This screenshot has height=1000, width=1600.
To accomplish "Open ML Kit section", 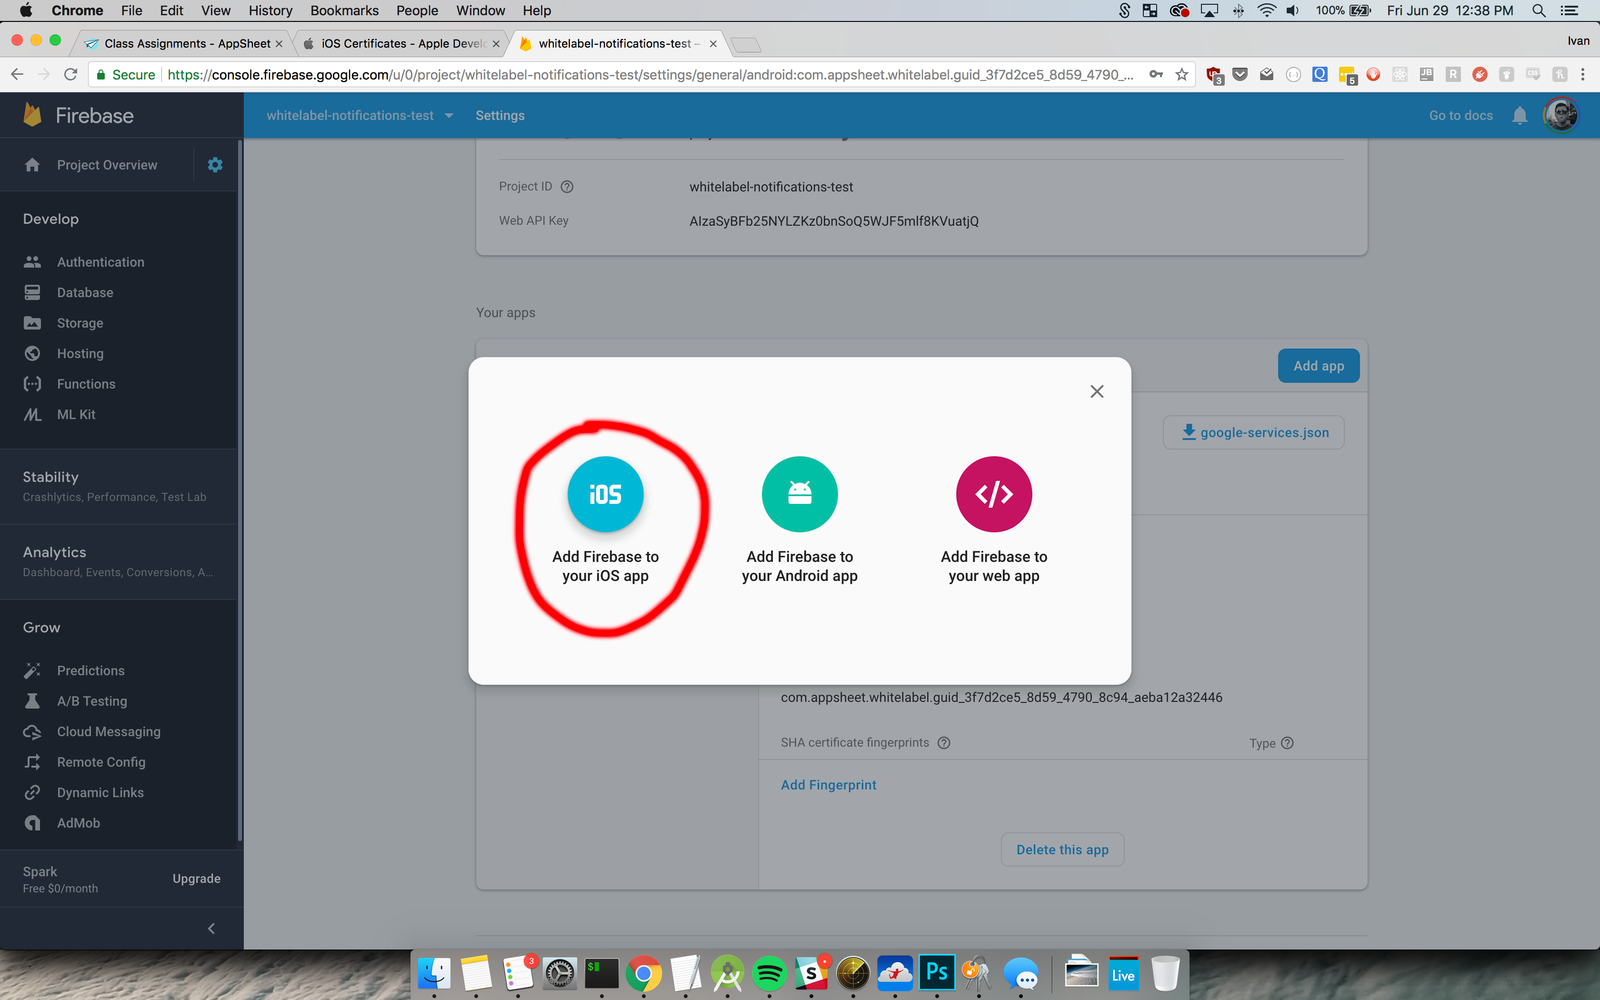I will tap(76, 414).
